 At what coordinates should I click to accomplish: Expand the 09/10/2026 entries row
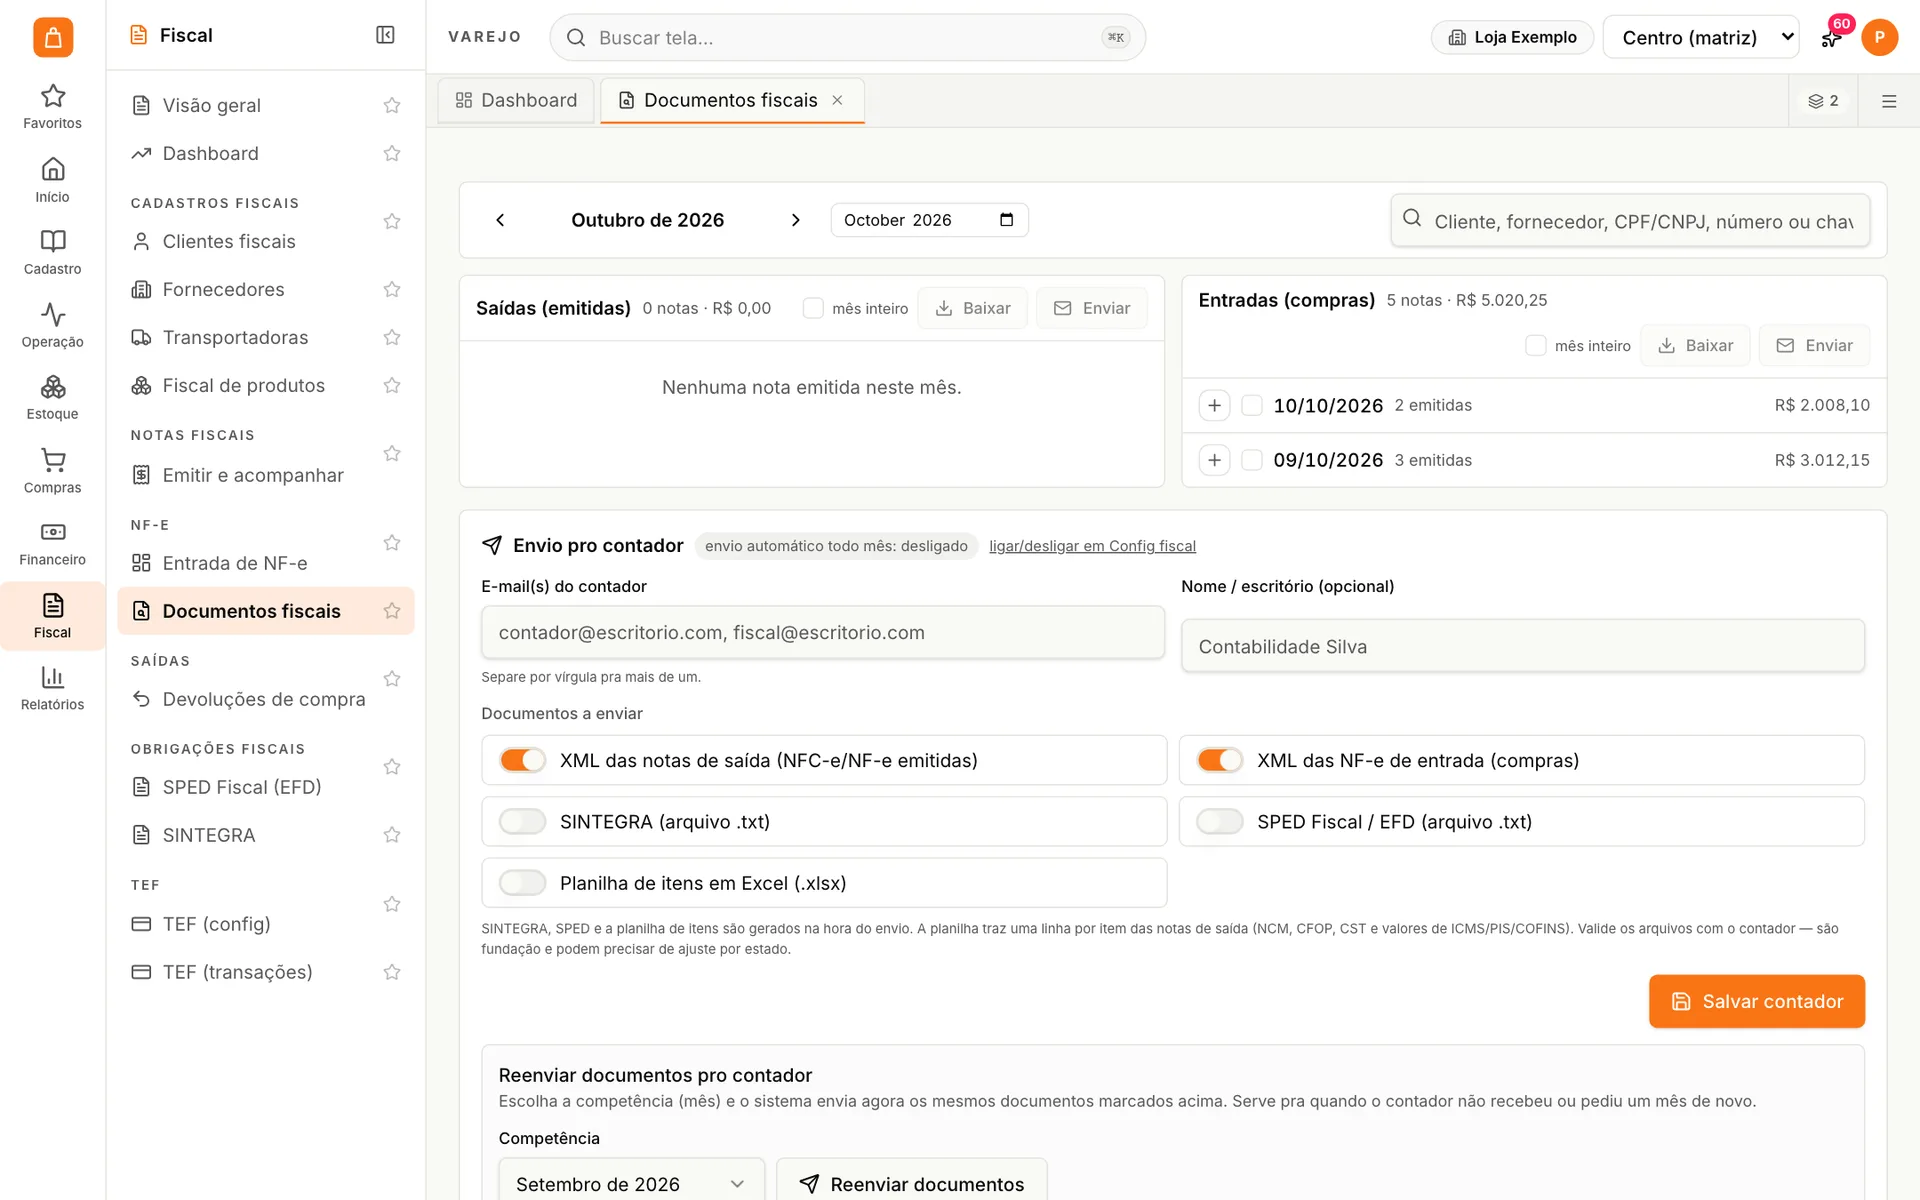pos(1214,460)
